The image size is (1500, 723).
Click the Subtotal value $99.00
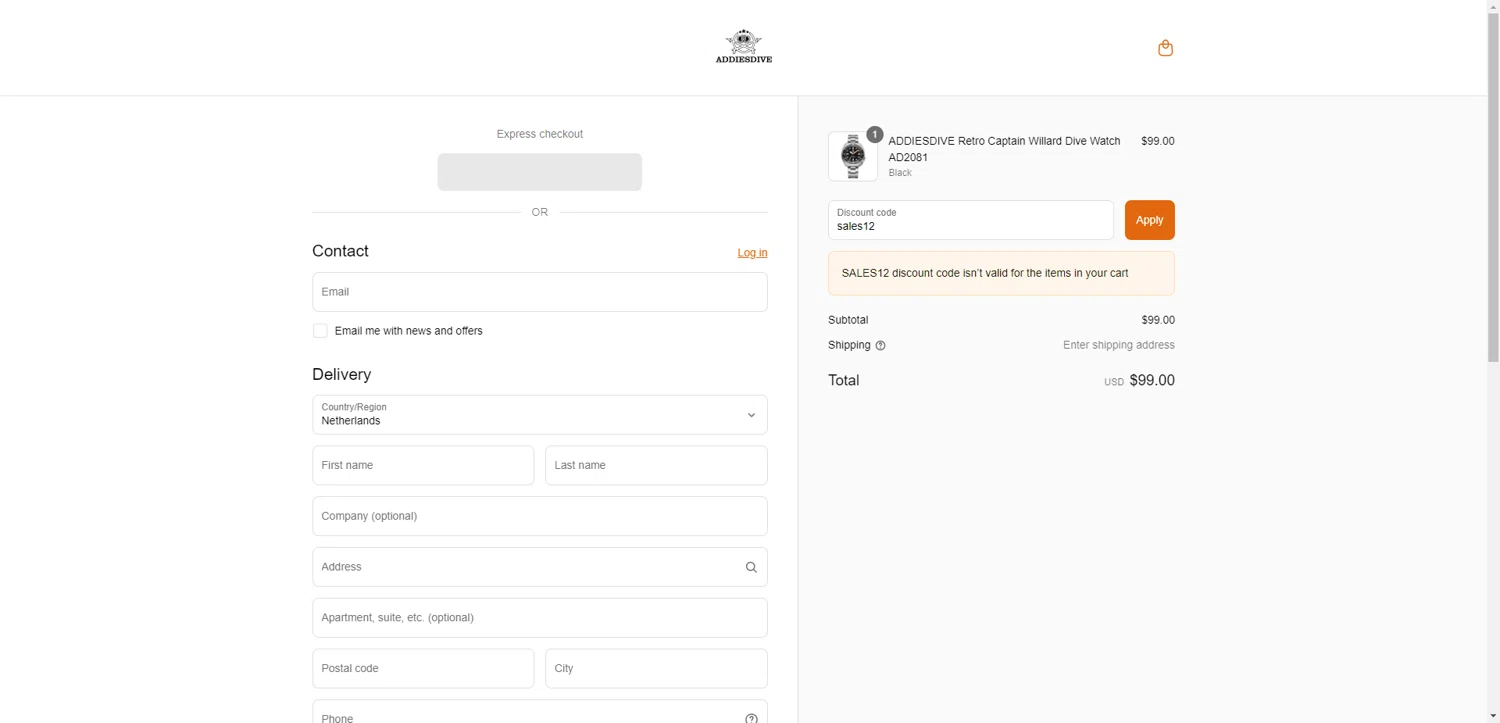tap(1158, 320)
